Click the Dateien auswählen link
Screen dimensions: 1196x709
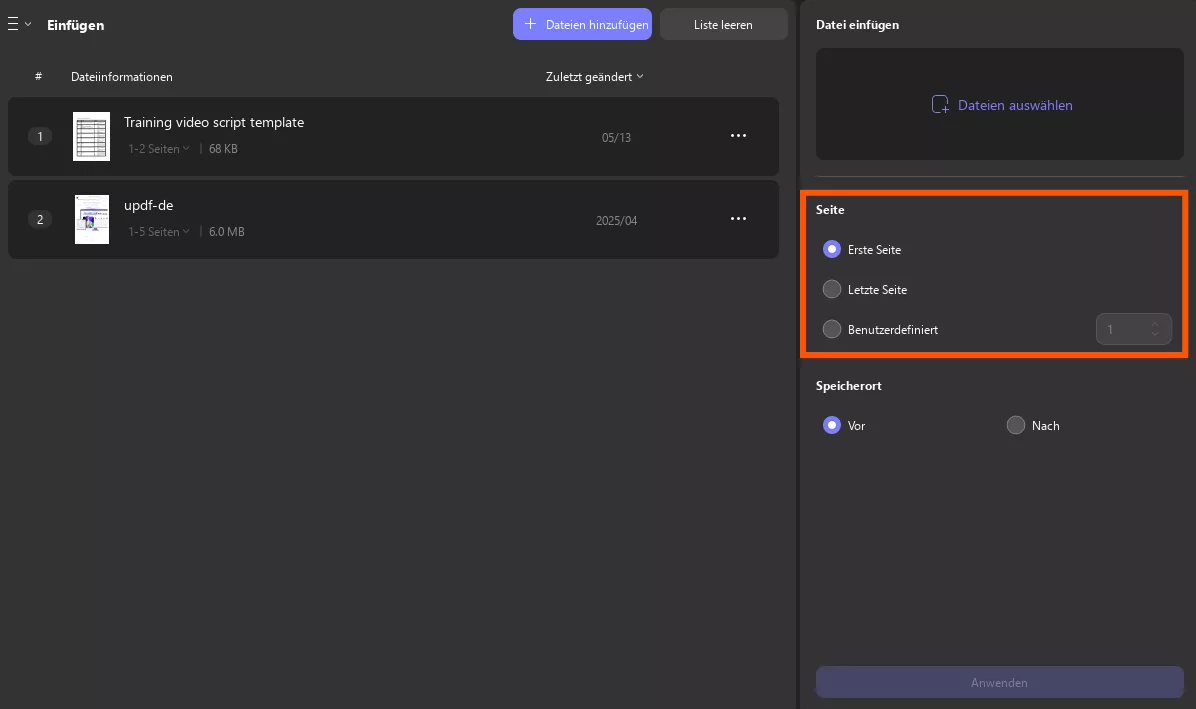1014,105
